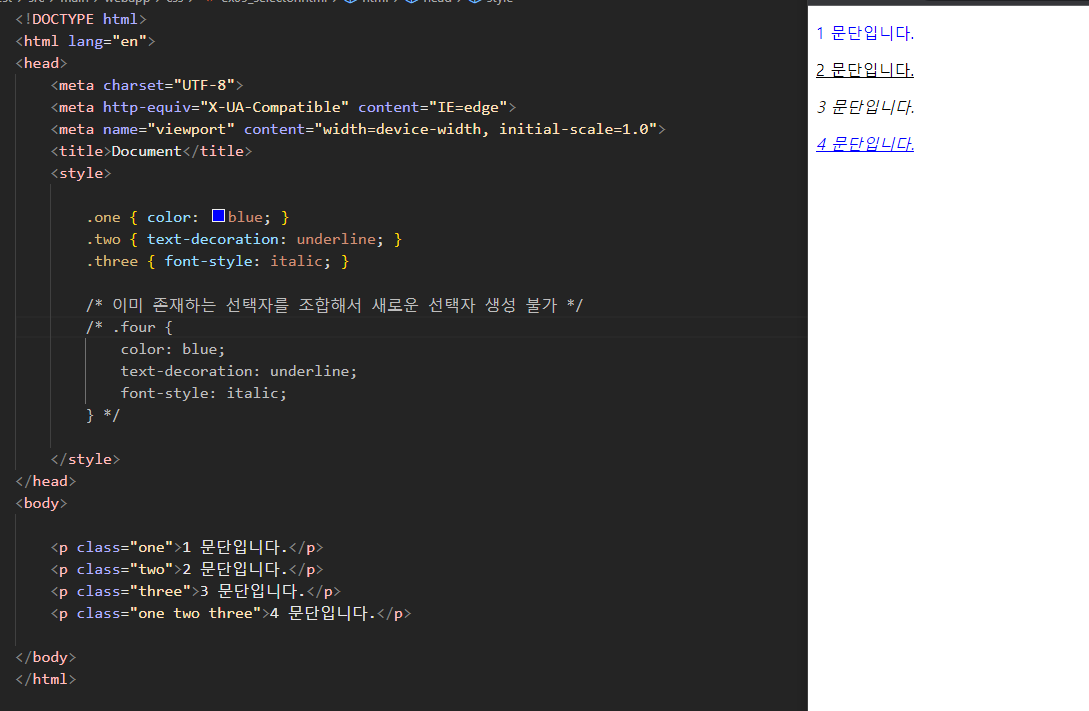1089x711 pixels.
Task: Click the underline value in .two rule
Action: [x=336, y=240]
